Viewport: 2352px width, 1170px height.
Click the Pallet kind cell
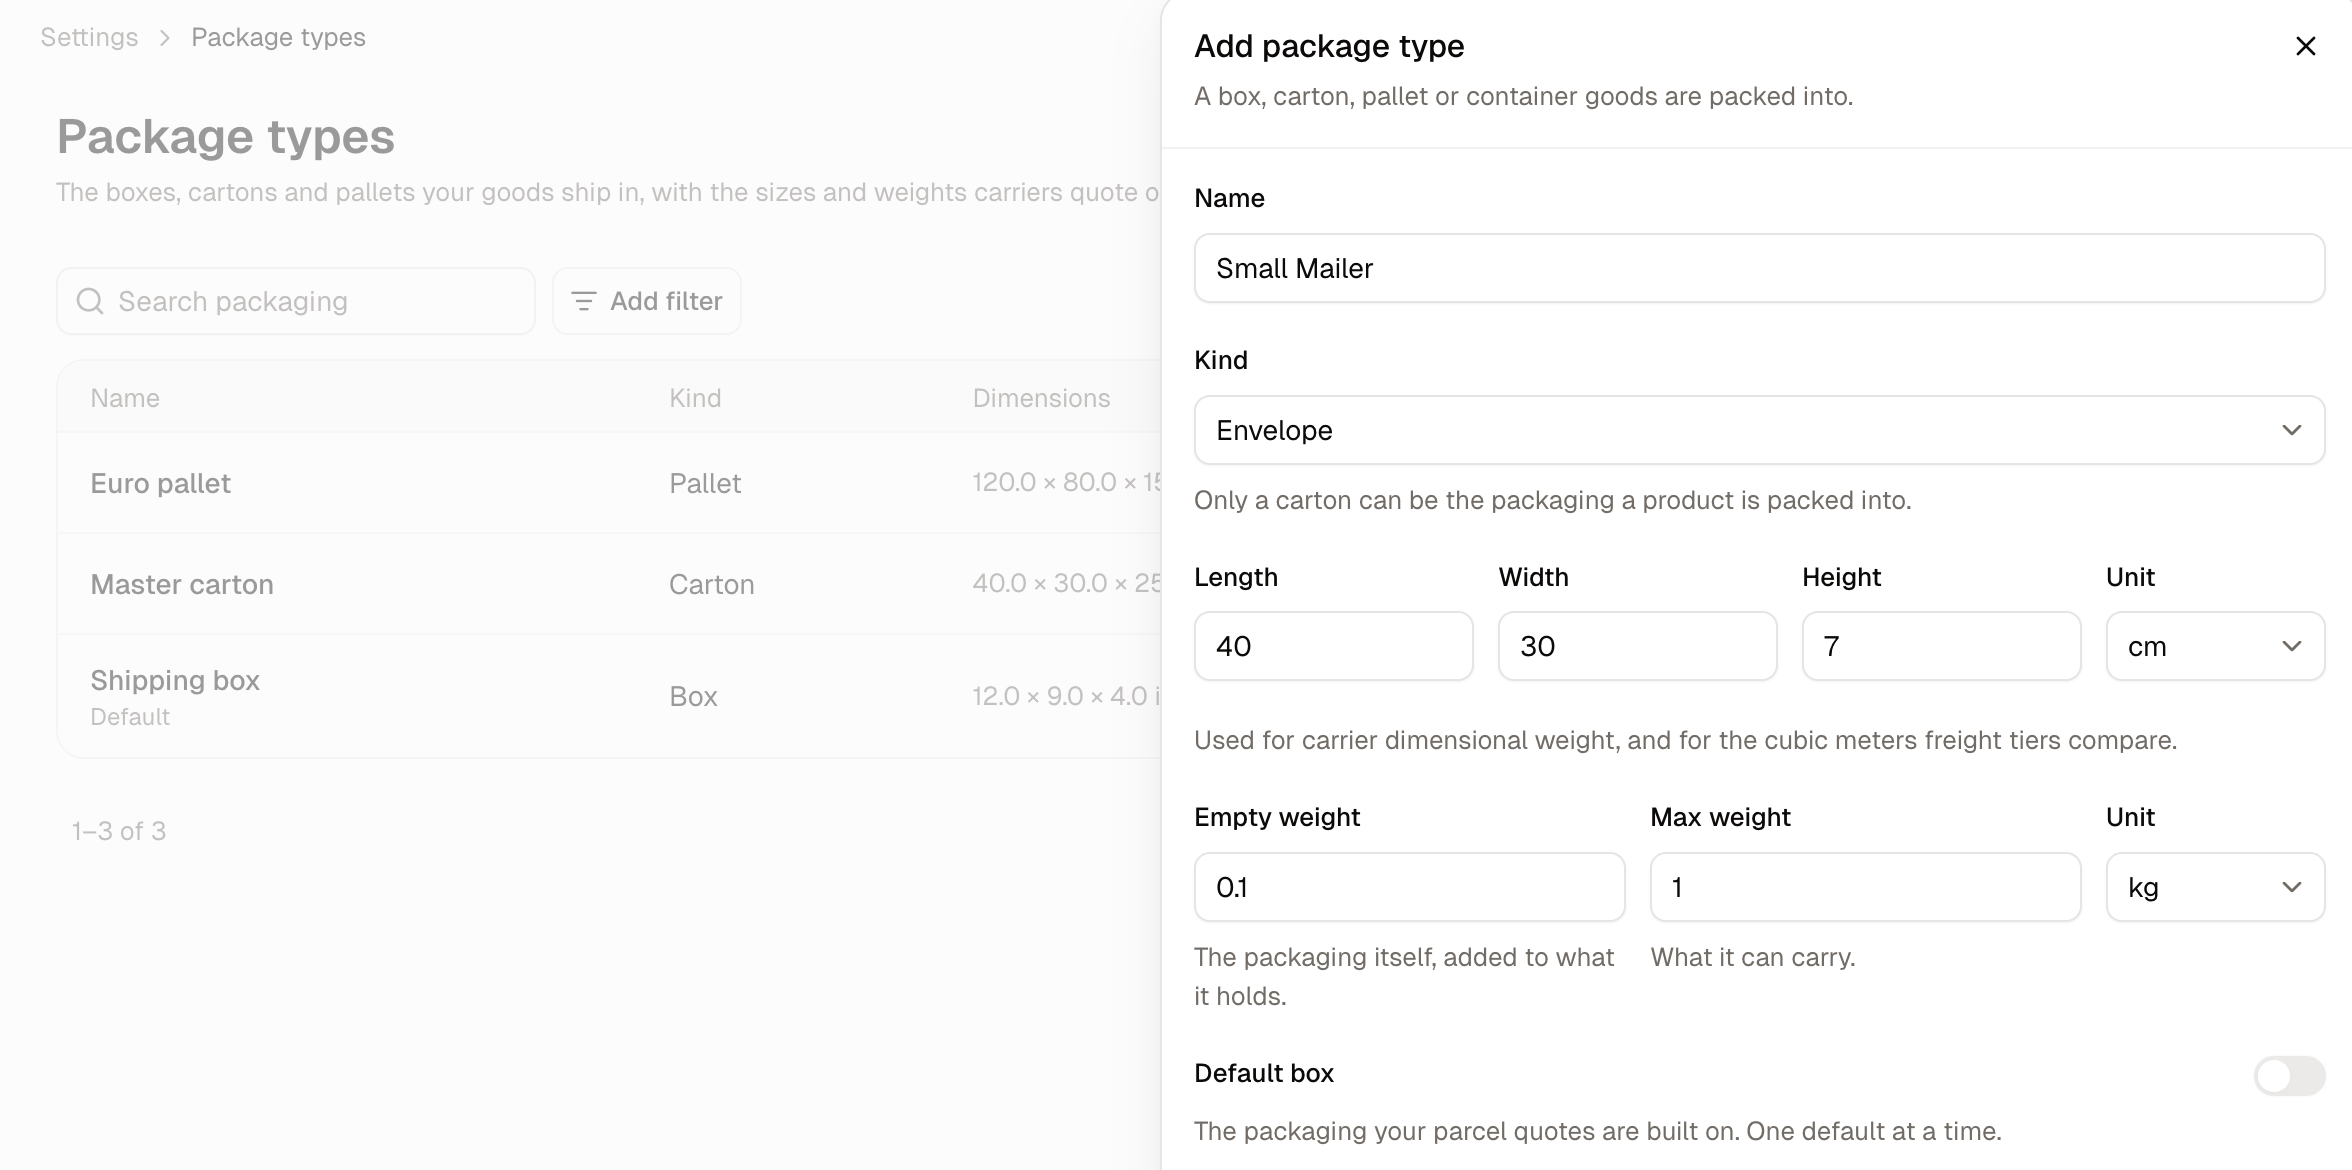point(705,483)
